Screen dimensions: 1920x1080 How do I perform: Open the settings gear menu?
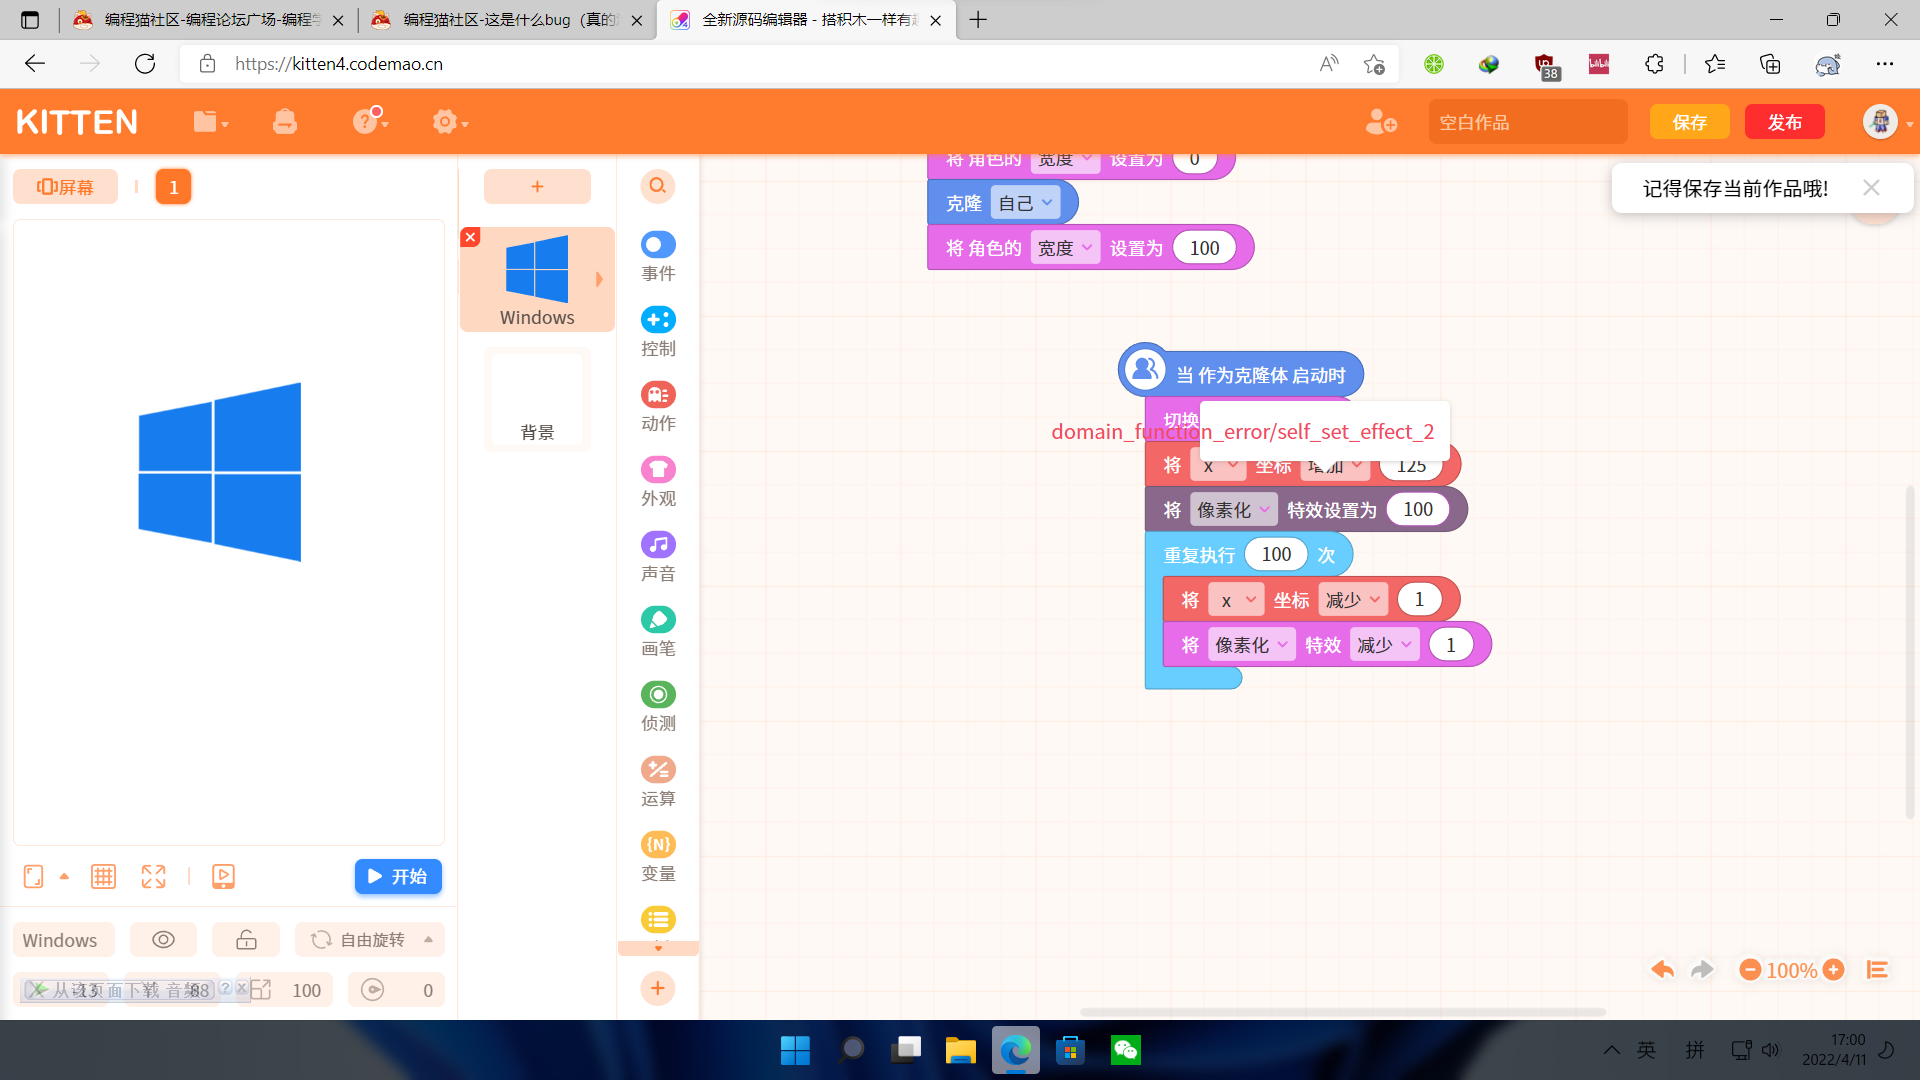tap(449, 122)
